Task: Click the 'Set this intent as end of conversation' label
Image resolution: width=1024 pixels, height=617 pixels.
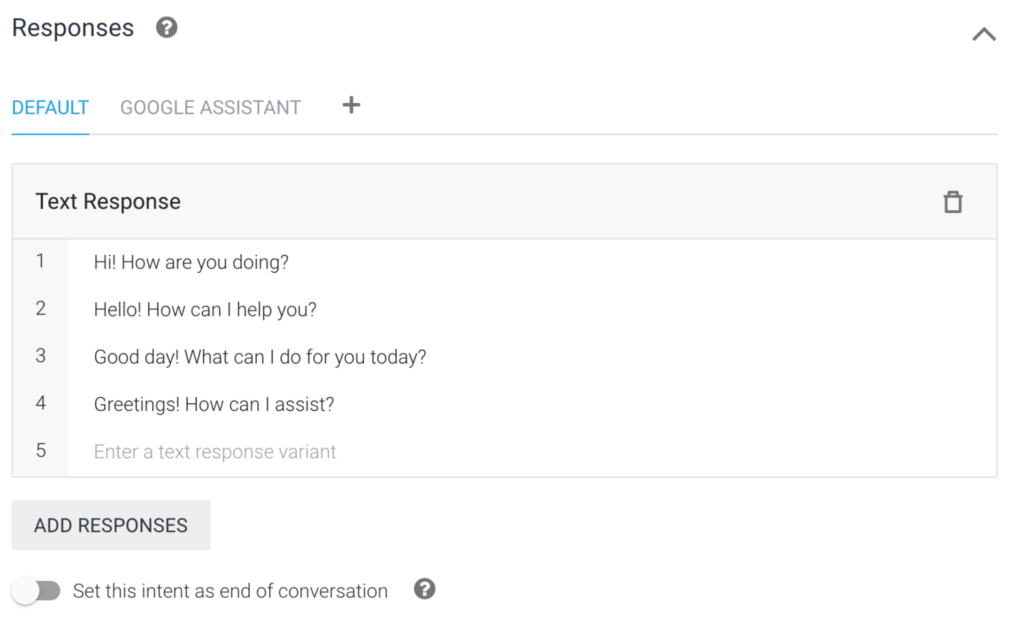Action: pos(230,591)
